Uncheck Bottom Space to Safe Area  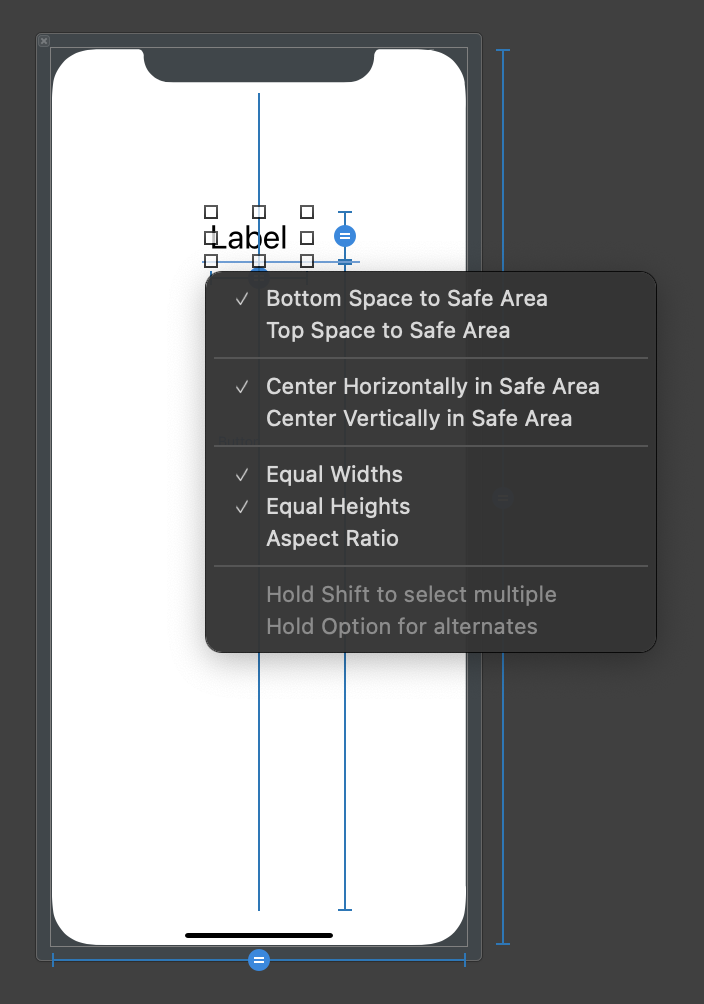(x=406, y=298)
